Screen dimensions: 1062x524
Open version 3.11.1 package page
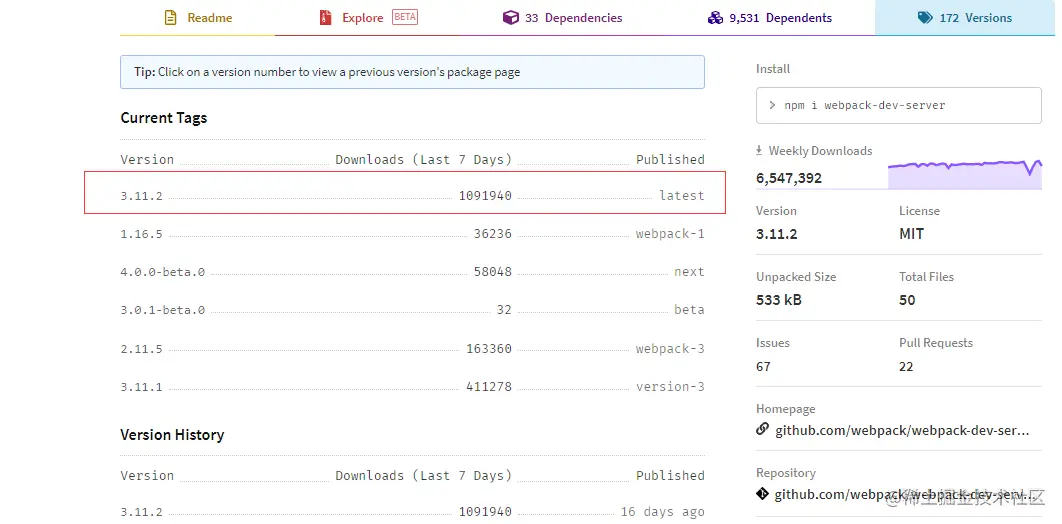[142, 387]
